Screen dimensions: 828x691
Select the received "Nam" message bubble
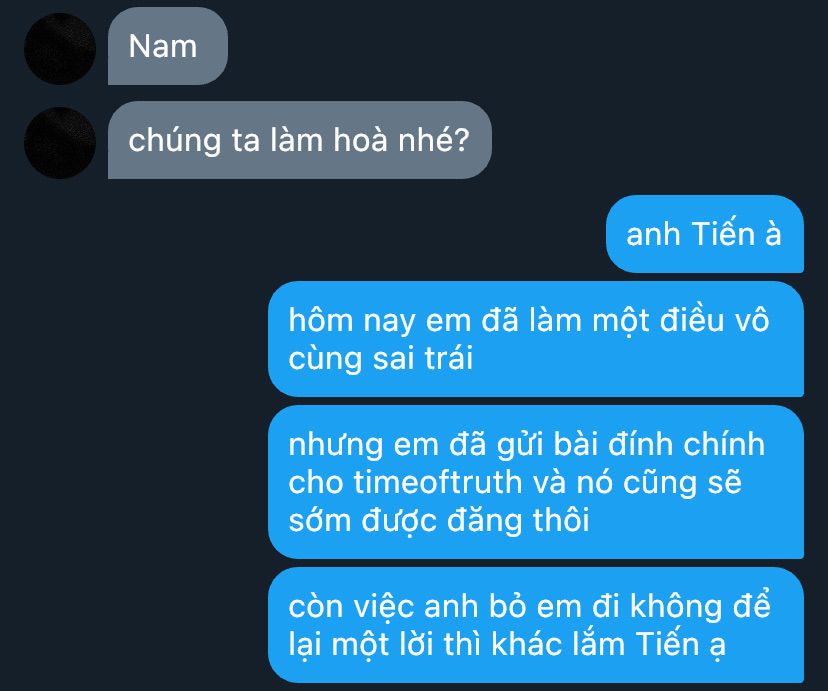168,46
